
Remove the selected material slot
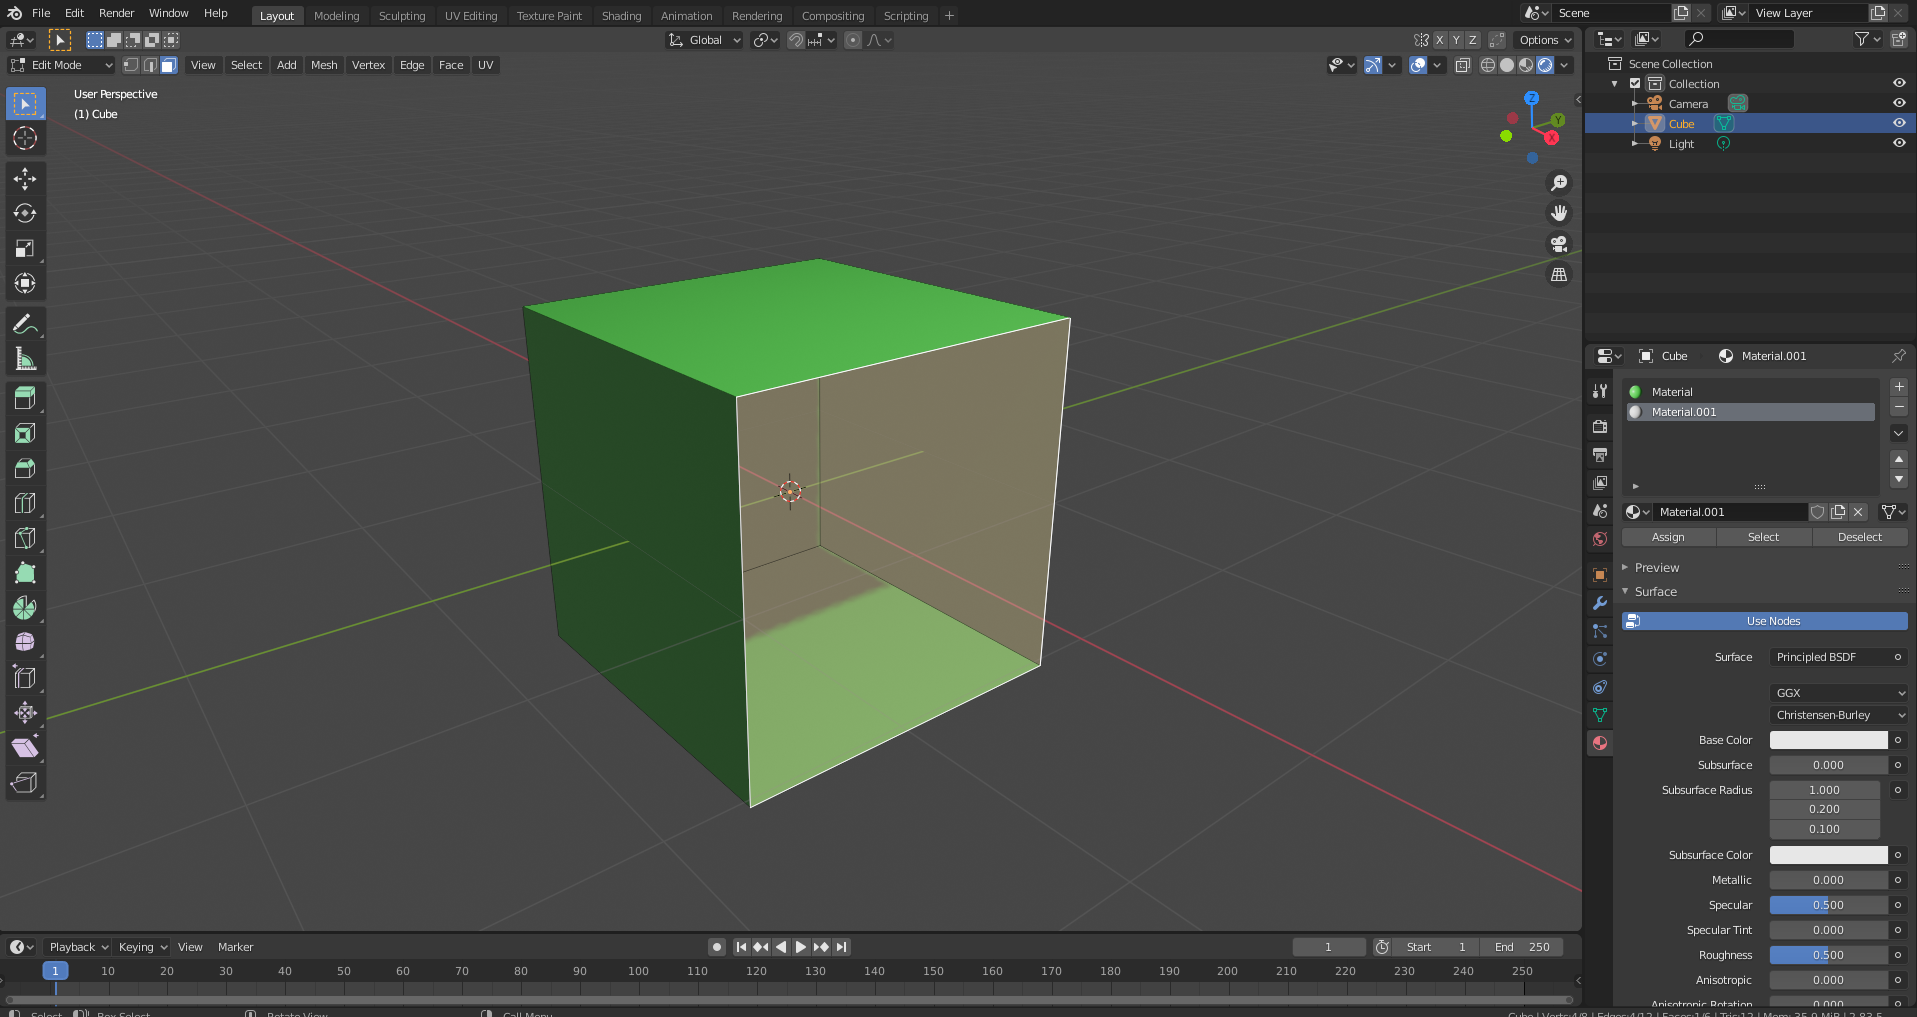1899,407
